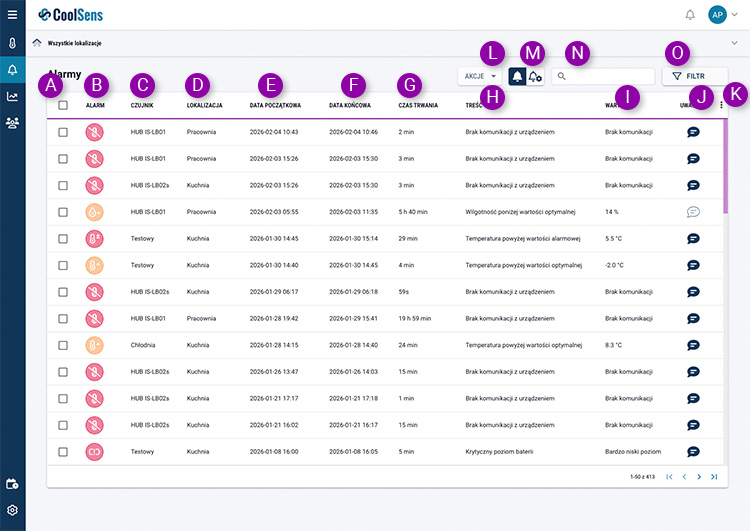This screenshot has width=750, height=531.
Task: Open the hamburger menu in sidebar
Action: point(12,15)
